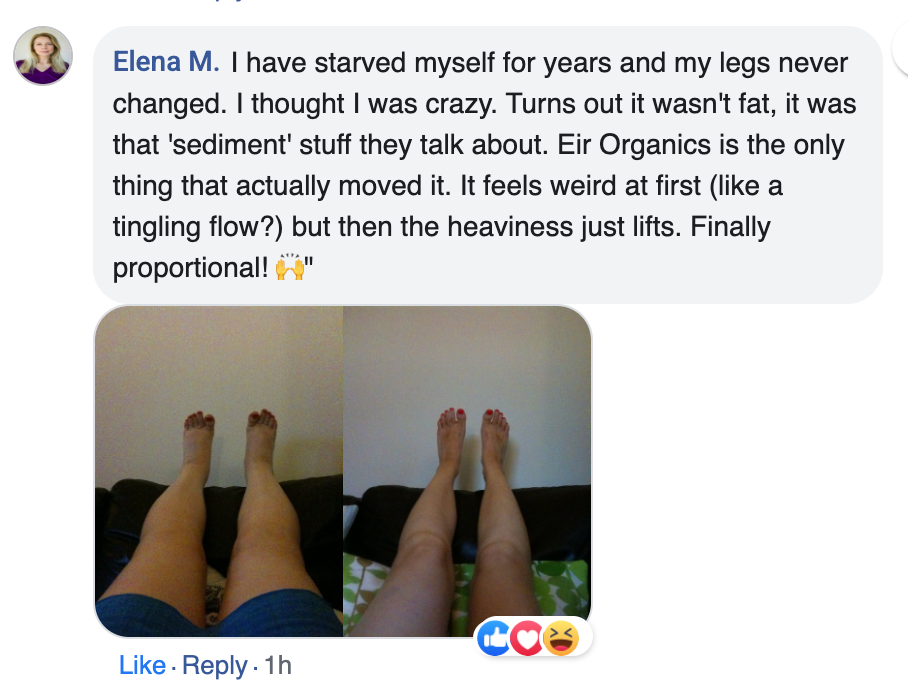The height and width of the screenshot is (686, 908).
Task: Open the right after-photo of legs
Action: 467,471
